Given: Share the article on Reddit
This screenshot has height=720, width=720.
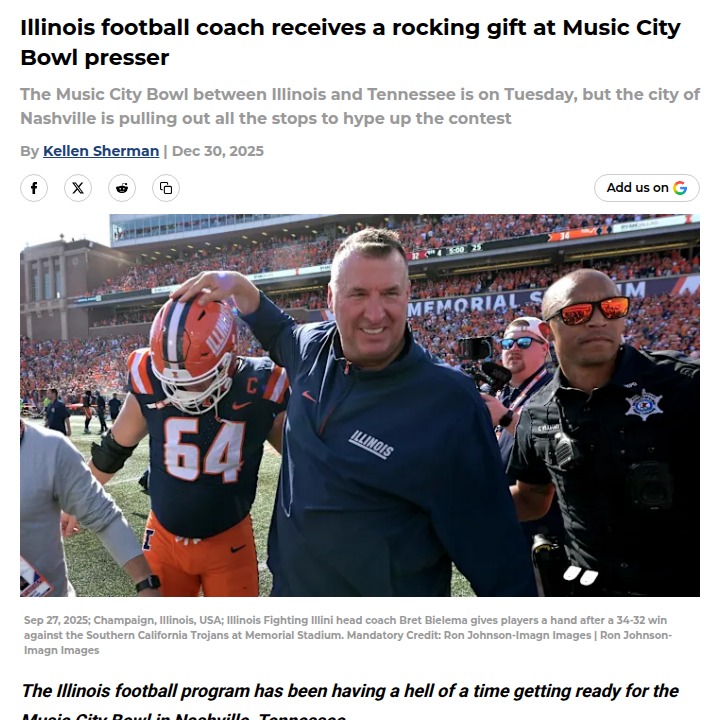Looking at the screenshot, I should 122,188.
